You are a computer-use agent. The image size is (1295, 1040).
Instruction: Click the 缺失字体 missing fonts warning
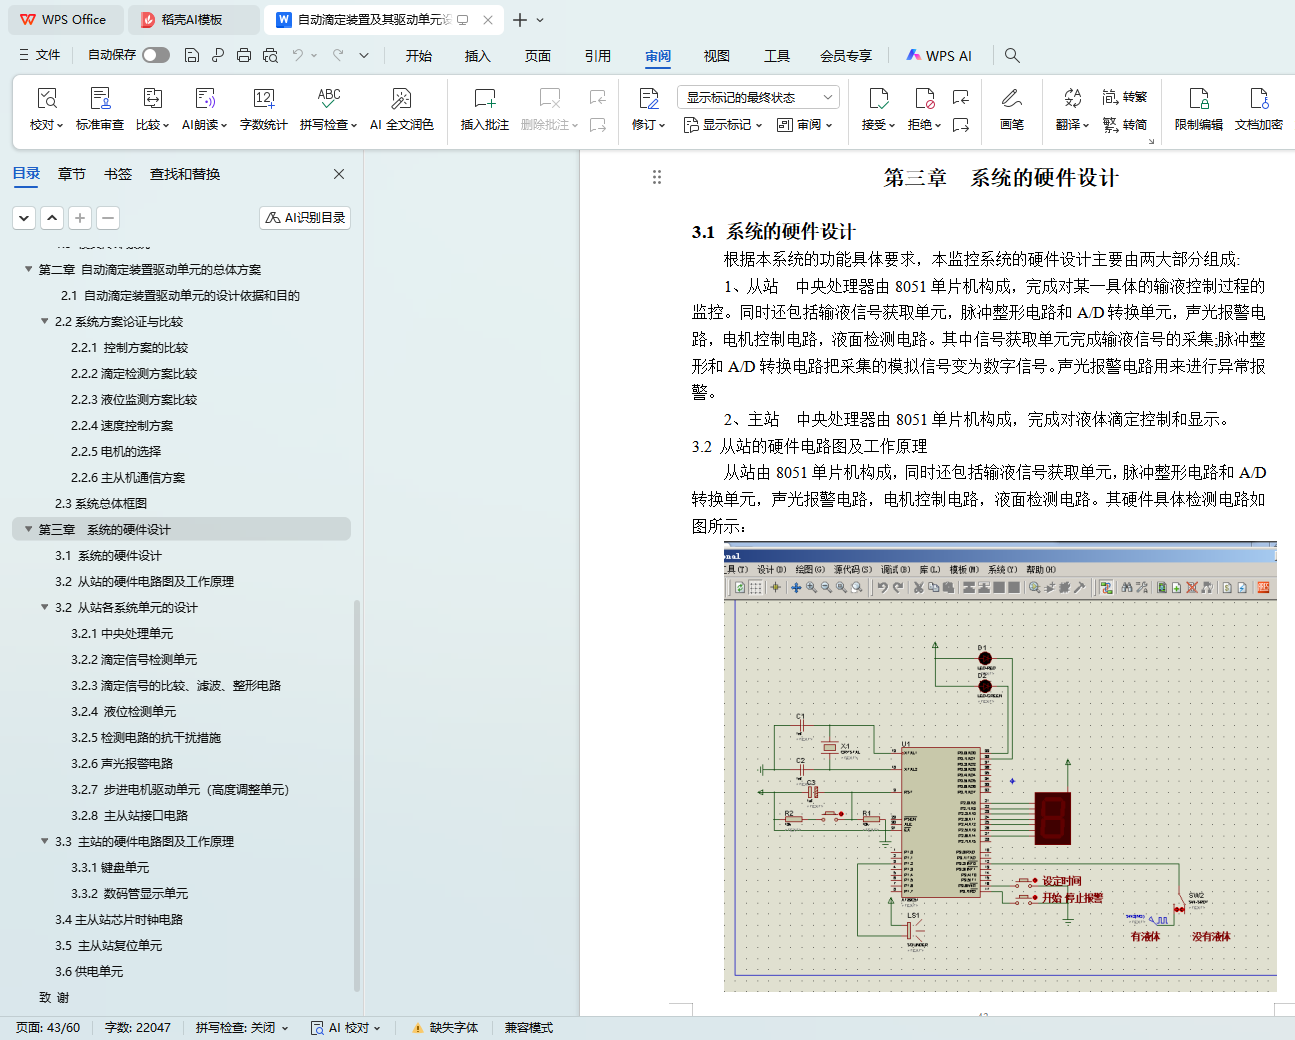click(445, 1028)
